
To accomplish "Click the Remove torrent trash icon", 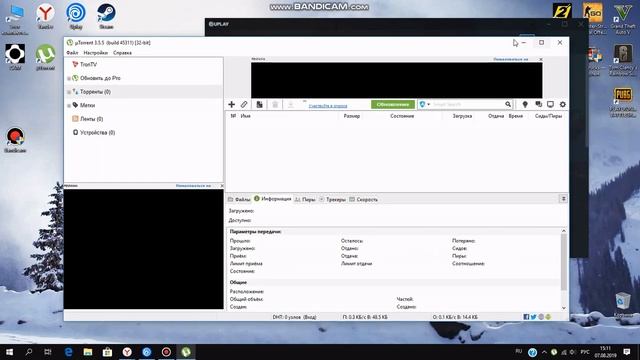I will click(275, 104).
